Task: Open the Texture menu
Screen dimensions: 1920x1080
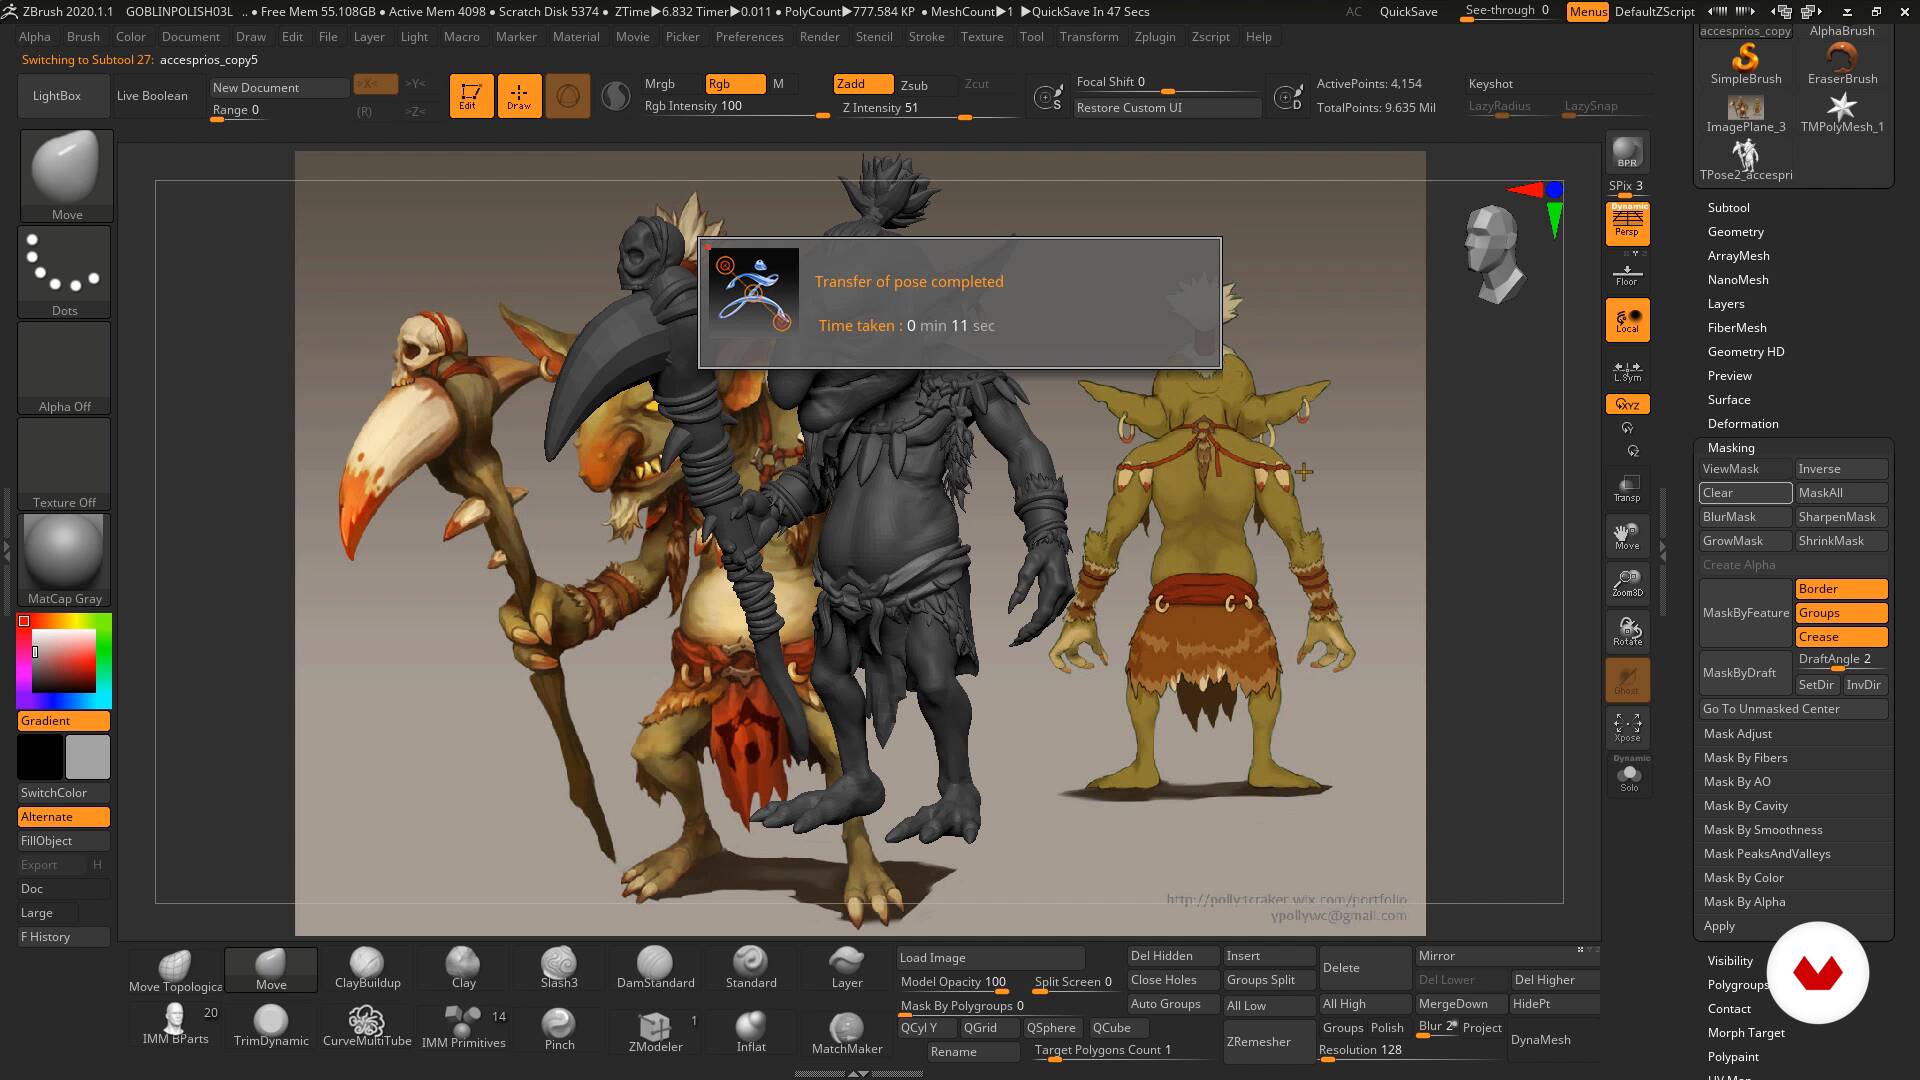Action: coord(982,37)
